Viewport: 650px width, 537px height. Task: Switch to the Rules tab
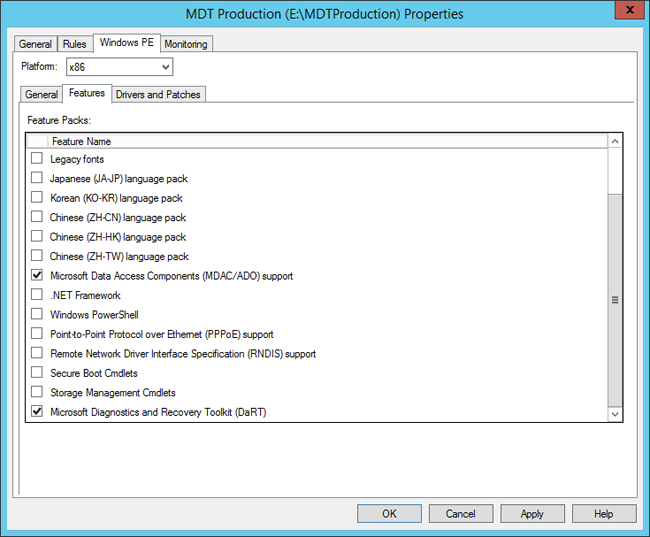[74, 44]
